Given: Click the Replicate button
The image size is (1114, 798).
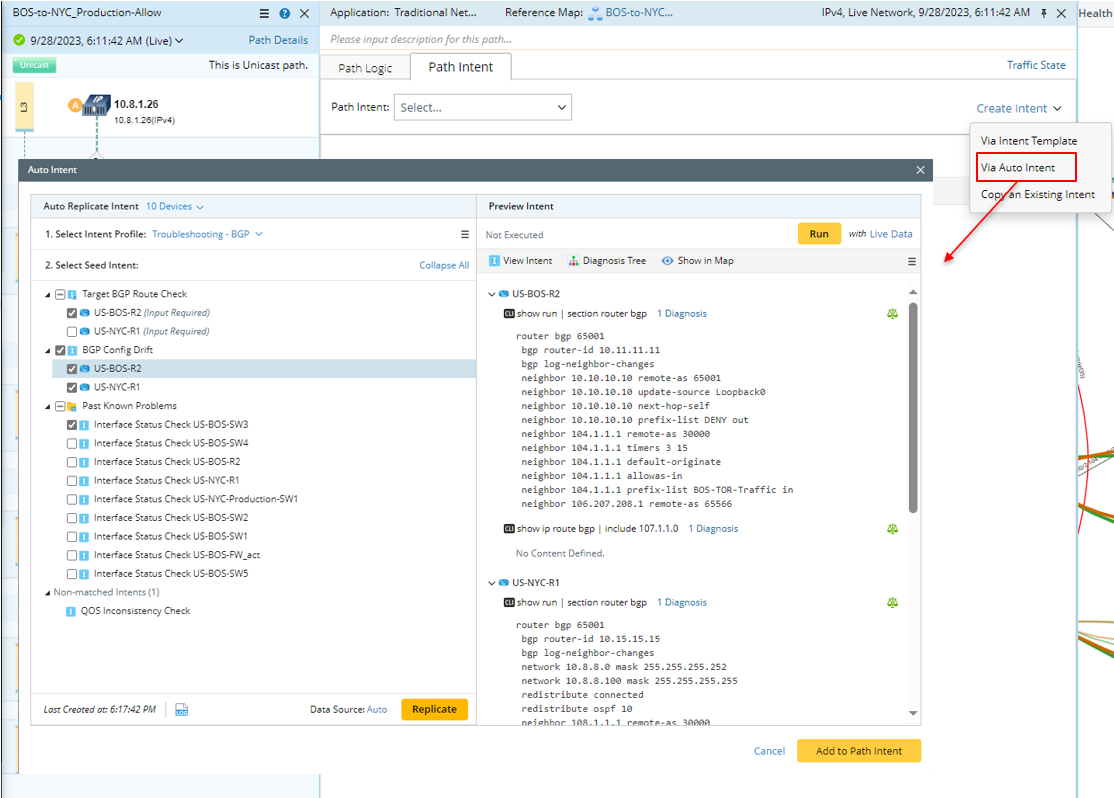Looking at the screenshot, I should click(434, 708).
